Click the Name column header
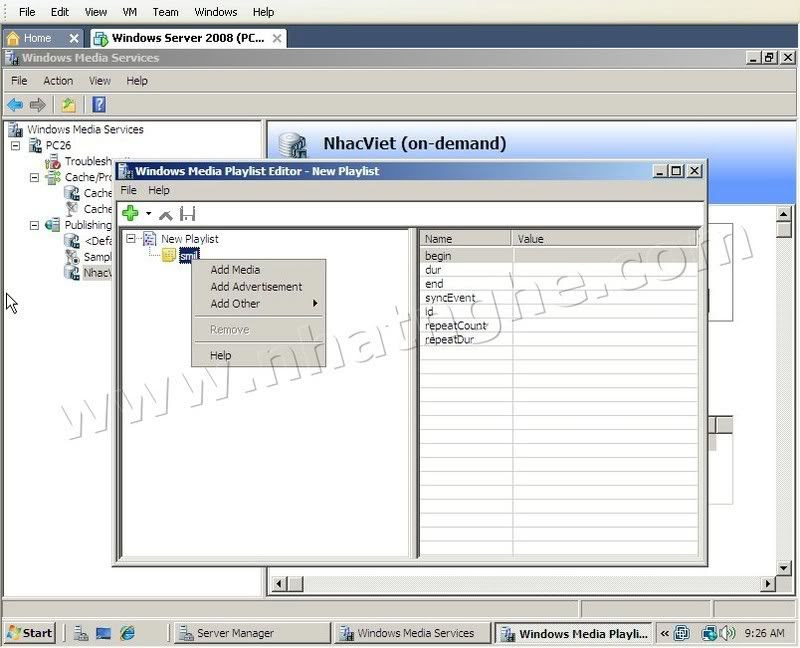The height and width of the screenshot is (648, 800). click(x=466, y=238)
